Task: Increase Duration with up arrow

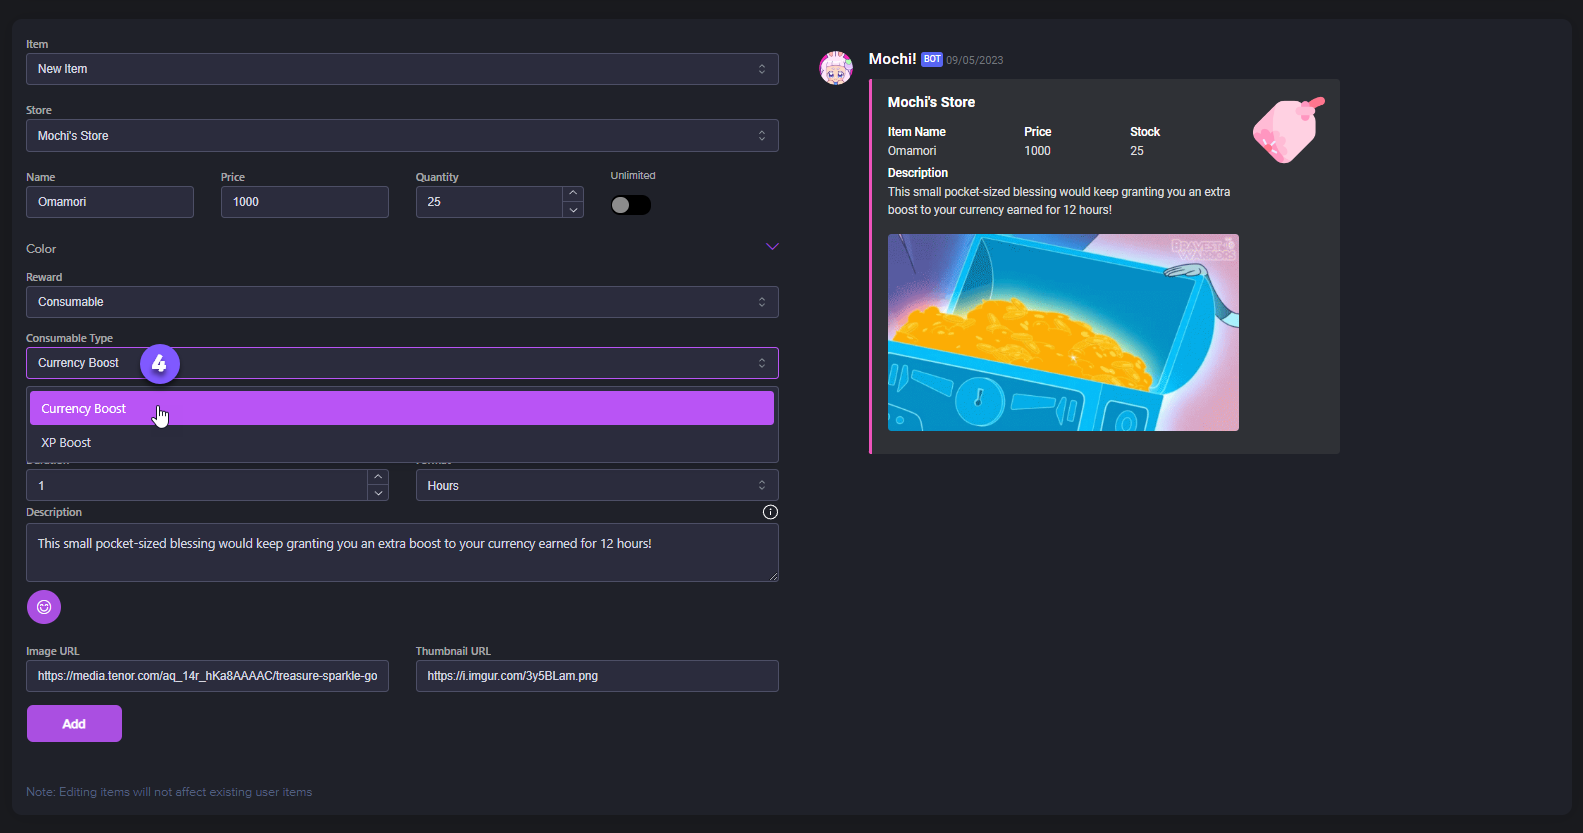Action: pyautogui.click(x=378, y=477)
